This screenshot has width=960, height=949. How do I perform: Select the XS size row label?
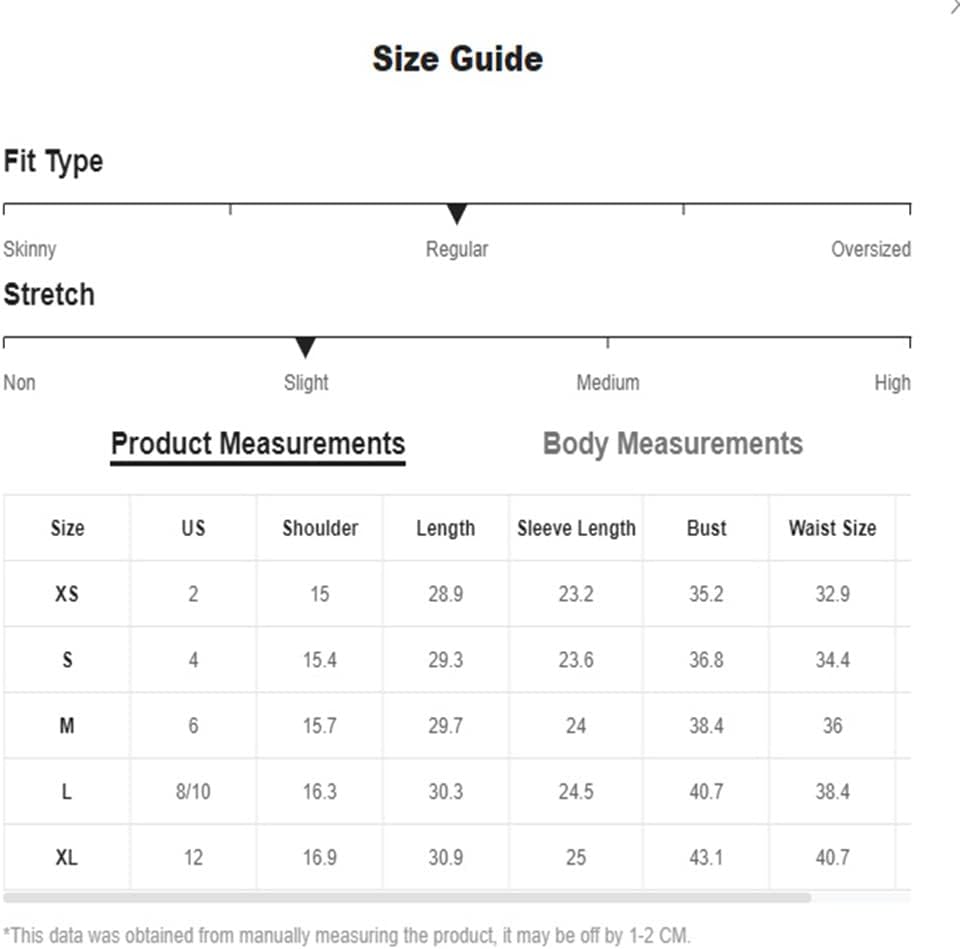(67, 593)
